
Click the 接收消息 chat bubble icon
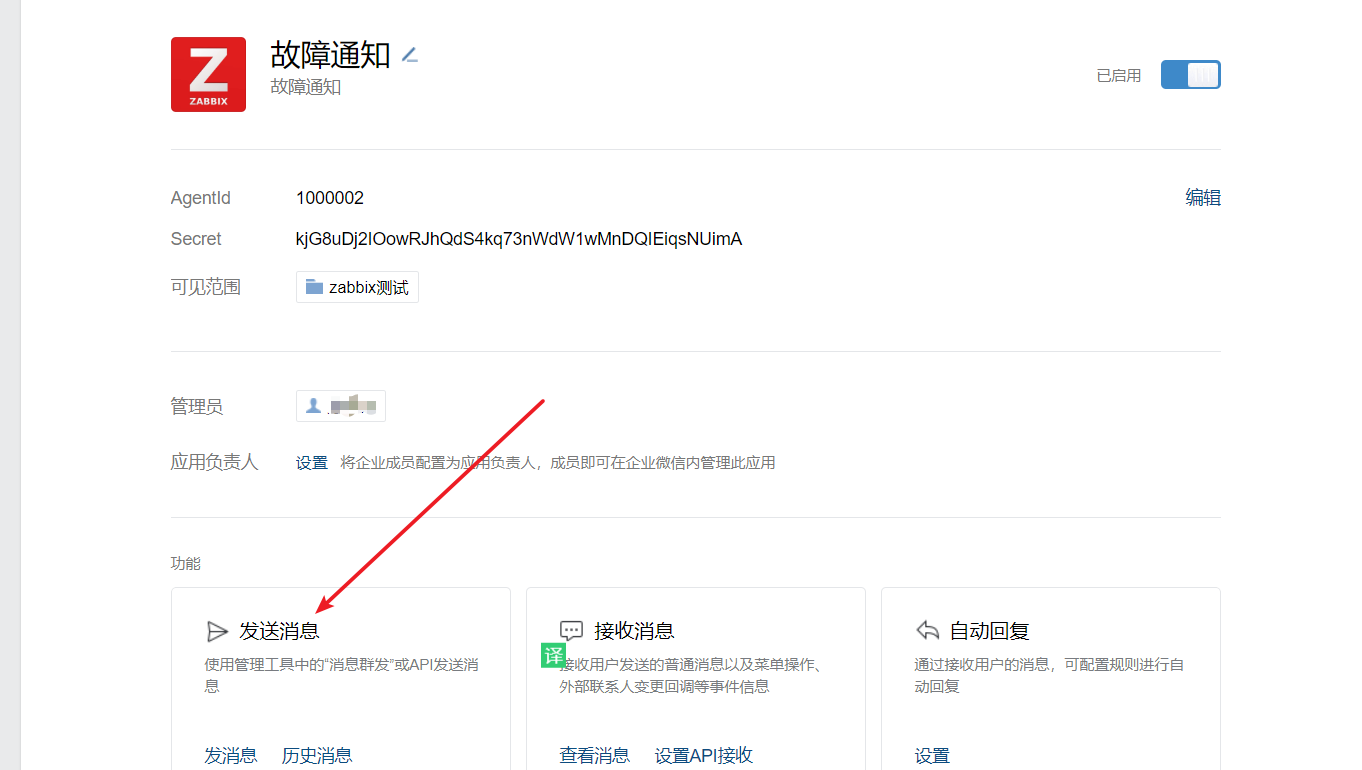click(571, 630)
